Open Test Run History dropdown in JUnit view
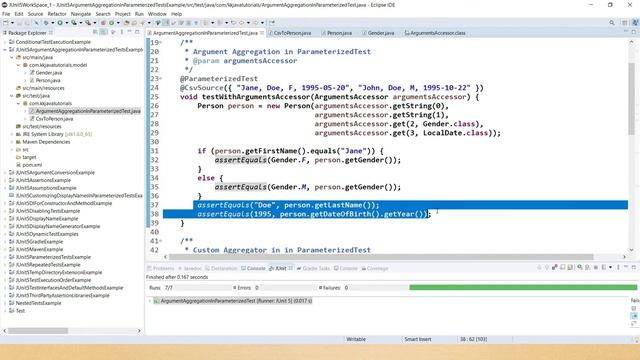640x360 pixels. click(x=610, y=267)
